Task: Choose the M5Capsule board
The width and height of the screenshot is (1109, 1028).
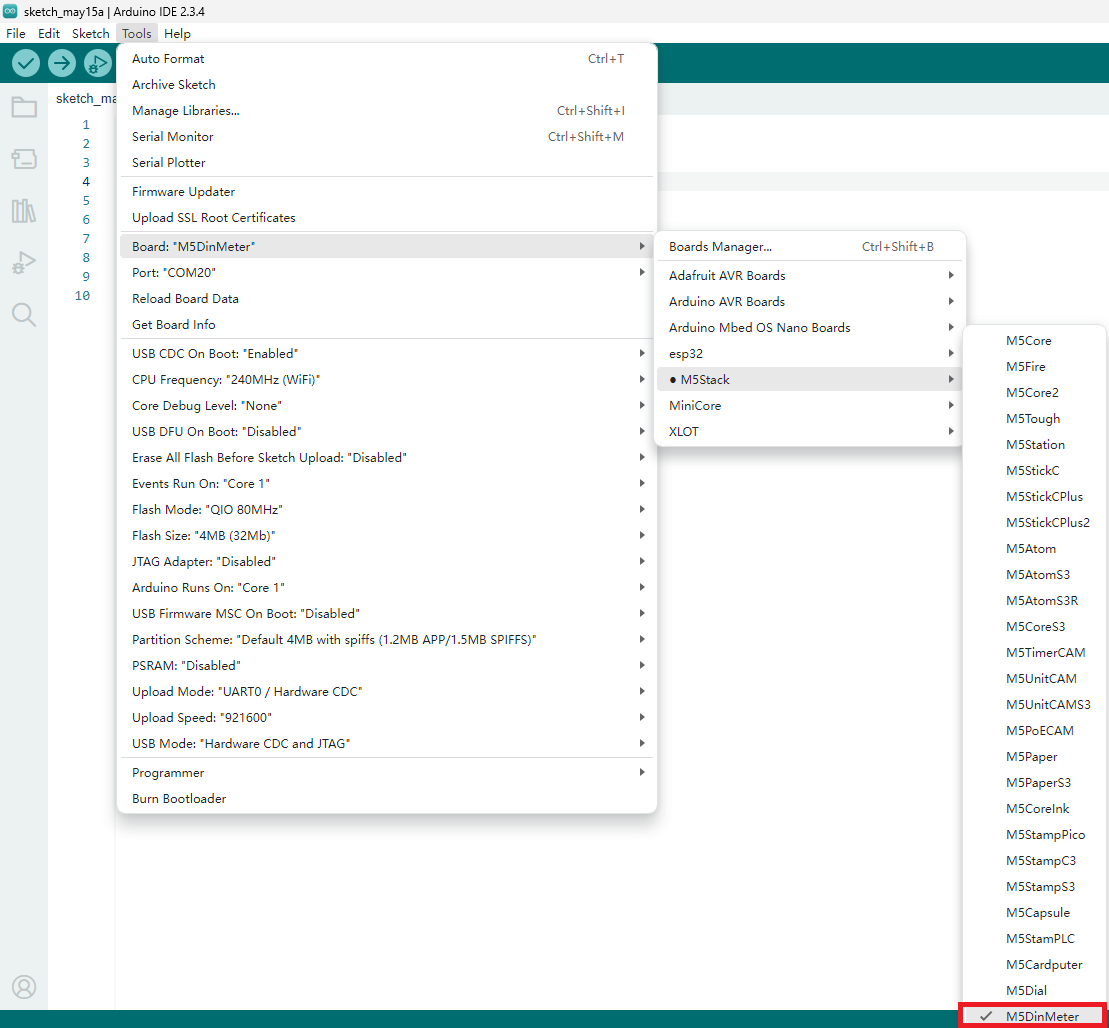Action: tap(1034, 913)
